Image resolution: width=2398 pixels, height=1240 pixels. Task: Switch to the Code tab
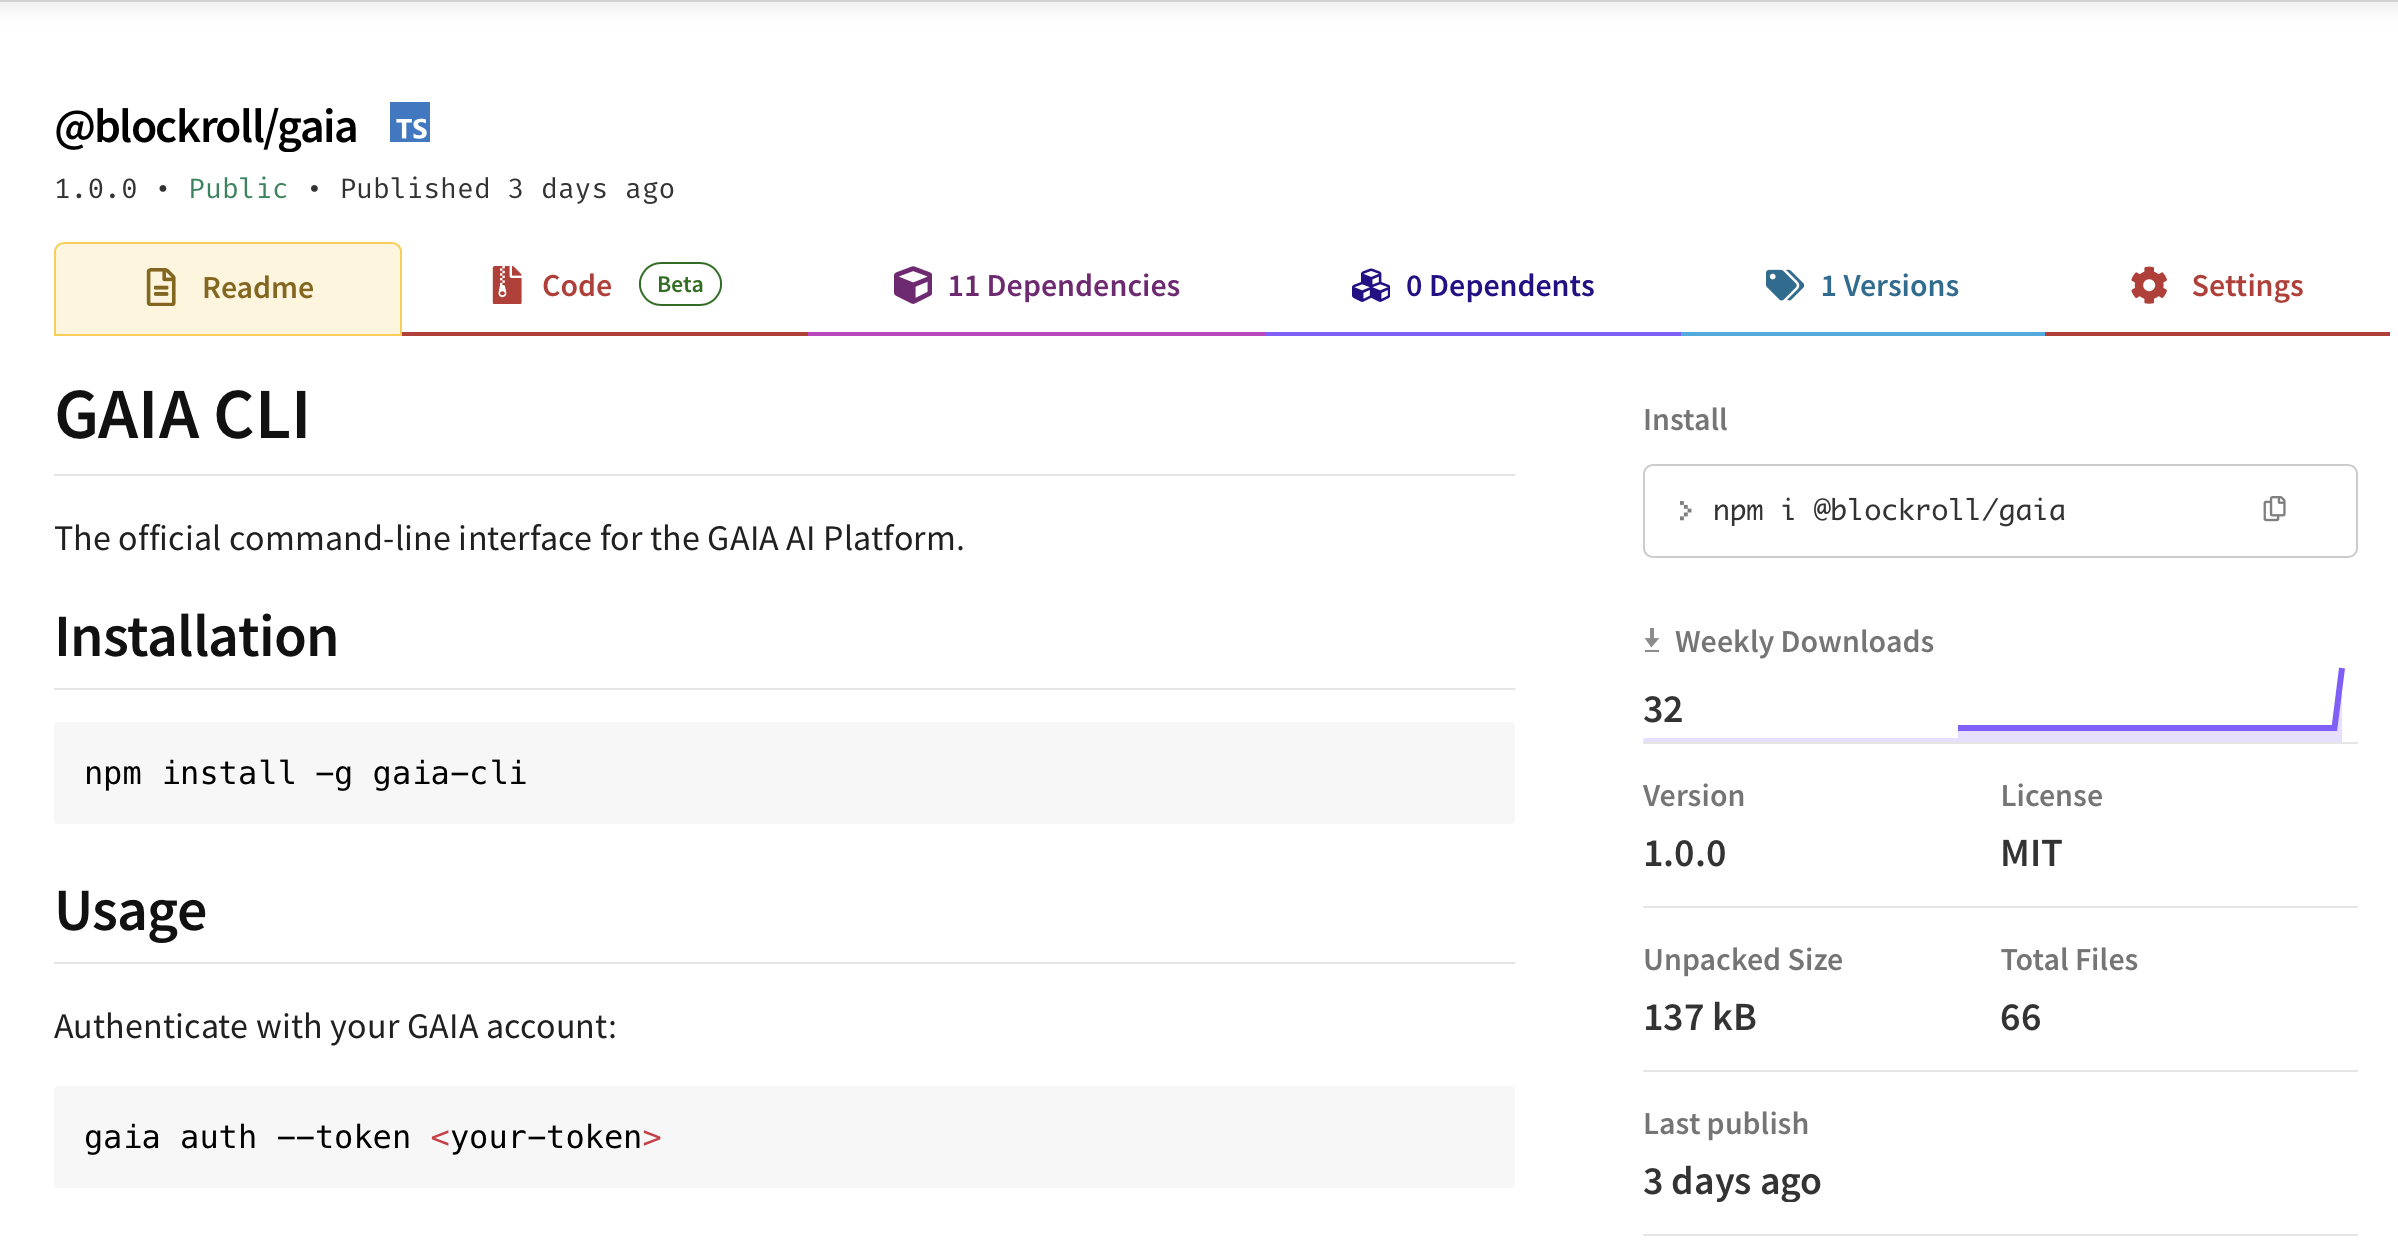[577, 286]
